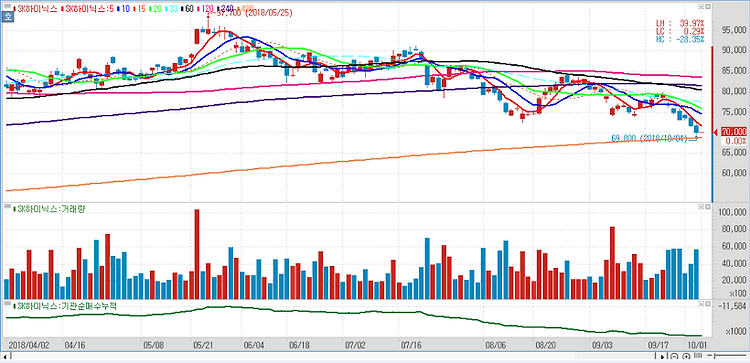Click the LC : 0.29% statistic
This screenshot has width=750, height=363.
681,31
